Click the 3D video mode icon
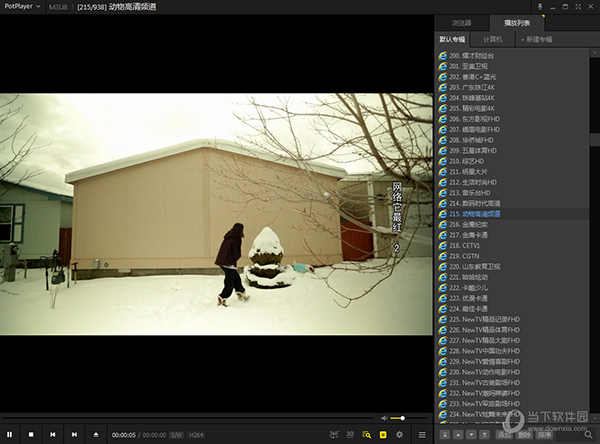The height and width of the screenshot is (444, 600). [x=350, y=434]
